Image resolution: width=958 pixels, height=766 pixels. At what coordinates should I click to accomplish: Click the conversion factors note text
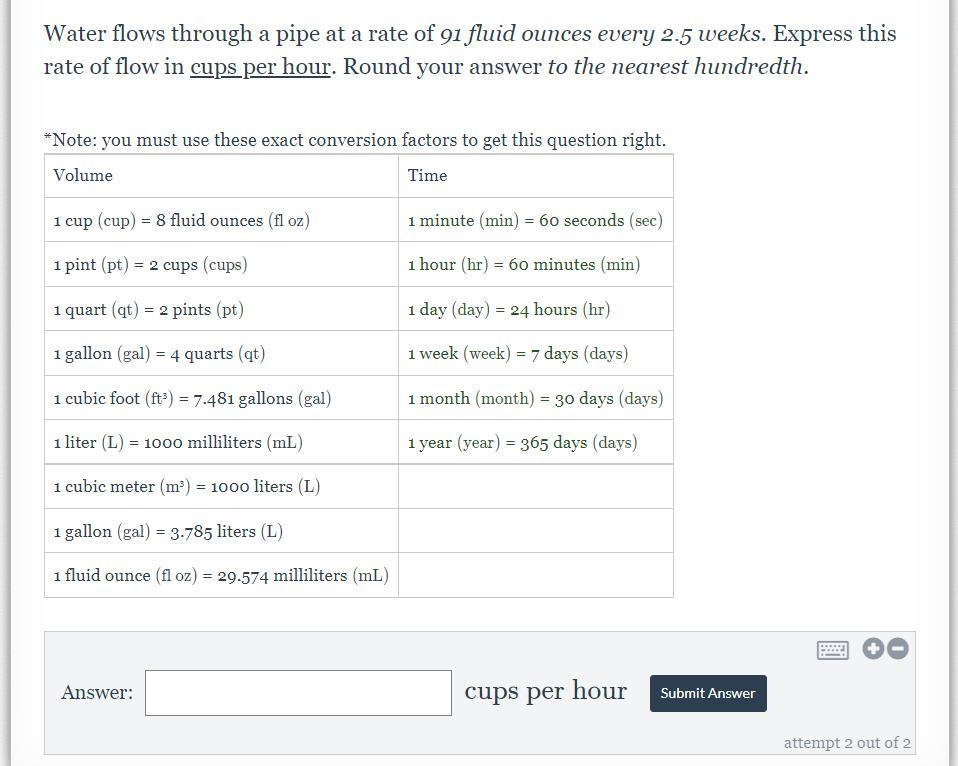point(355,140)
